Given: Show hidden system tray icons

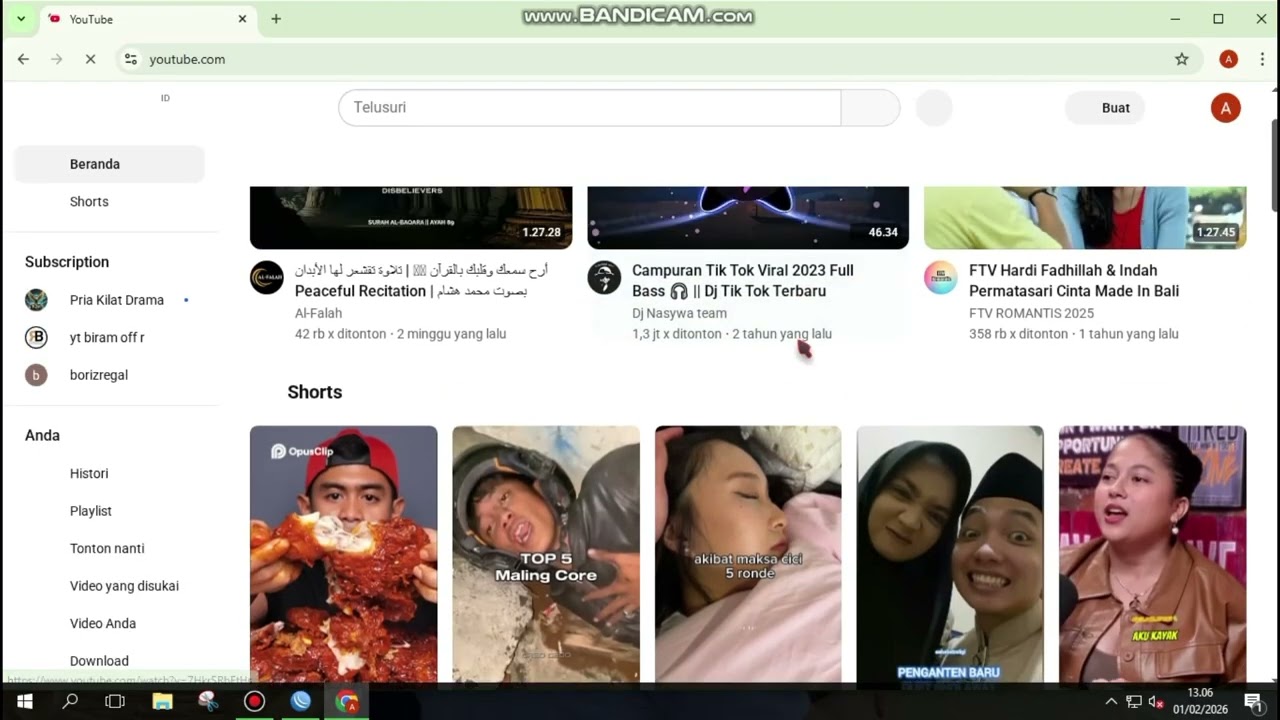Looking at the screenshot, I should pyautogui.click(x=1111, y=701).
